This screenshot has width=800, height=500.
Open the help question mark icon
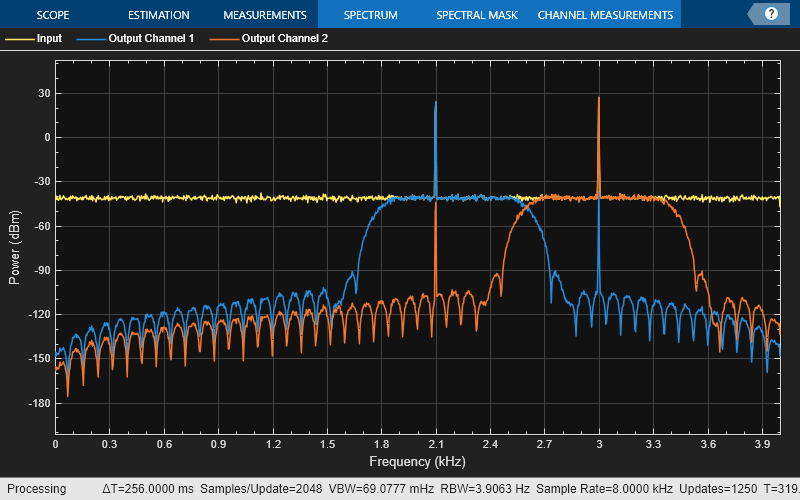[771, 14]
